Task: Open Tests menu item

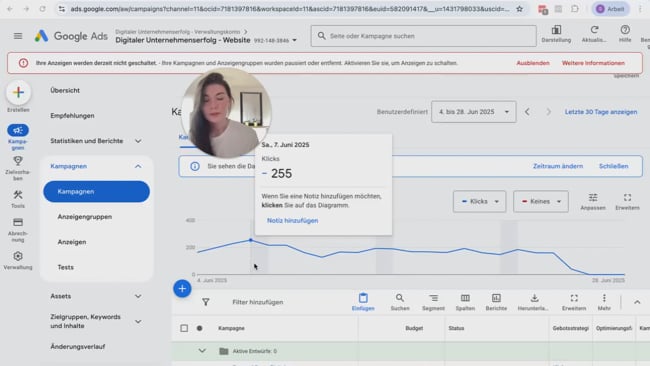Action: [65, 267]
